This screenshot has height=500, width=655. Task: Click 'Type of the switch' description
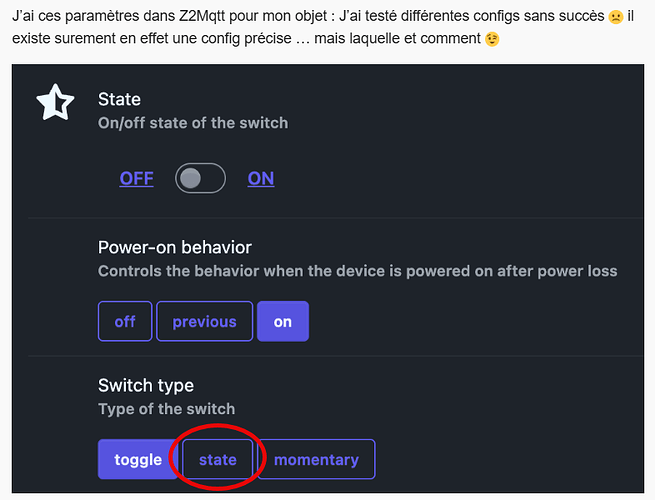166,409
